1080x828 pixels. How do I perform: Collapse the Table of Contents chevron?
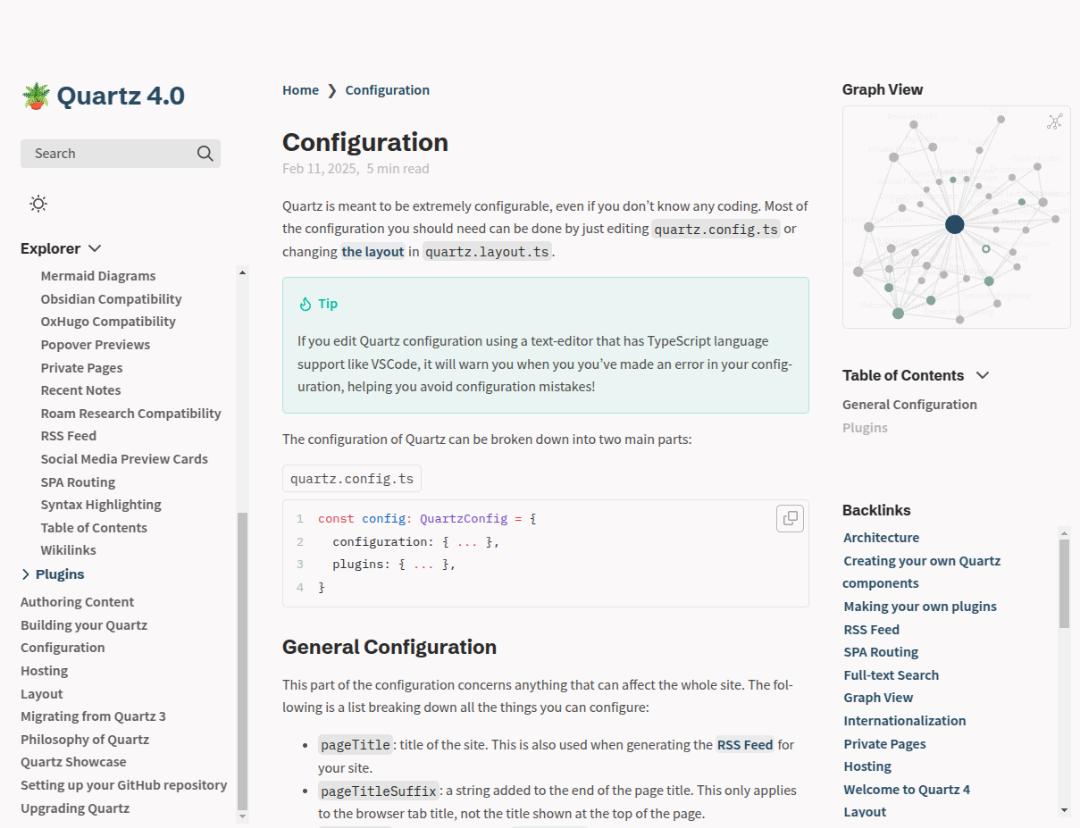[x=982, y=375]
